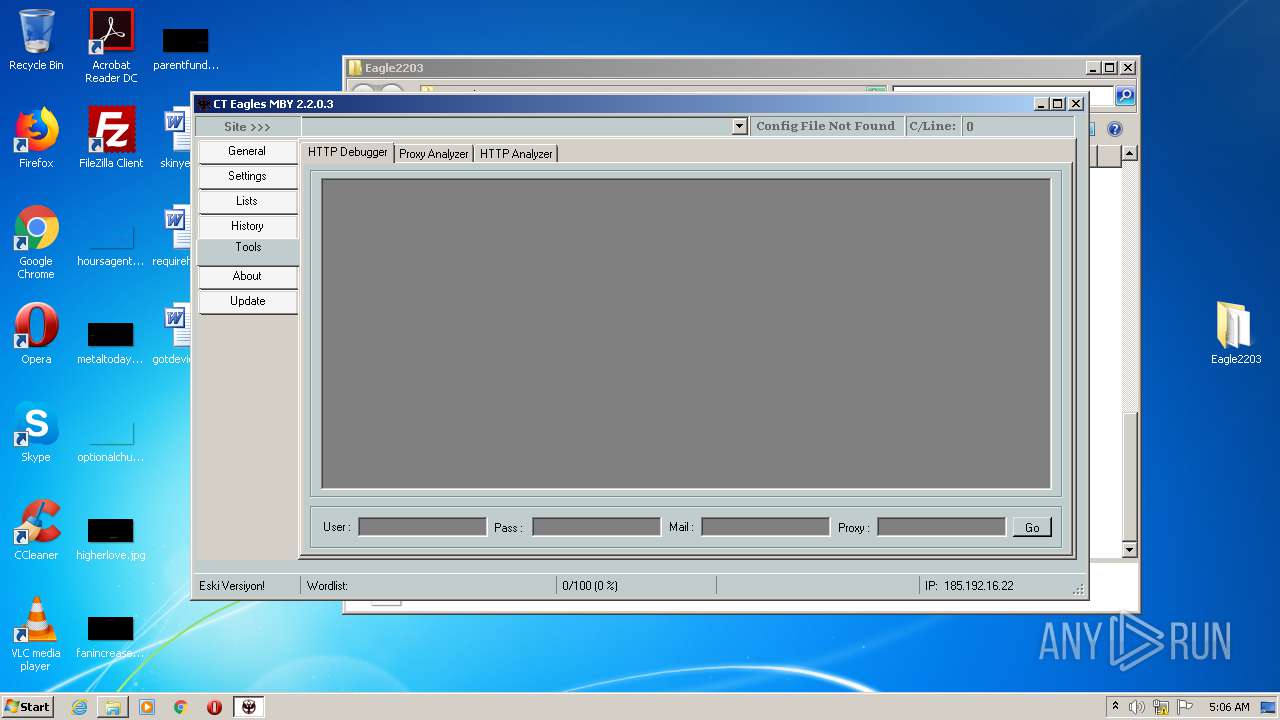Open Windows Media Player taskbar icon
This screenshot has width=1280, height=720.
click(x=147, y=707)
